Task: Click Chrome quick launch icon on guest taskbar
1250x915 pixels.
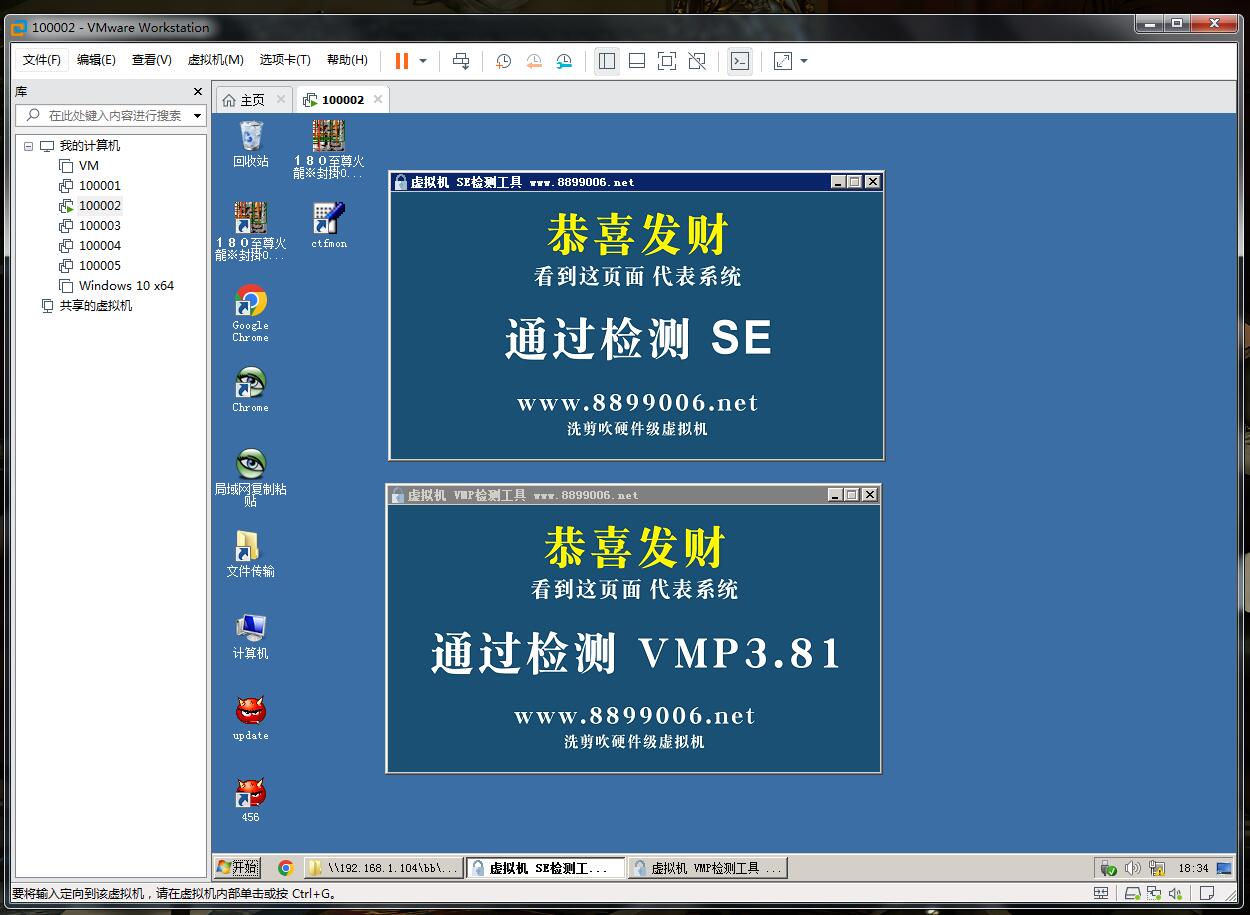Action: [285, 868]
